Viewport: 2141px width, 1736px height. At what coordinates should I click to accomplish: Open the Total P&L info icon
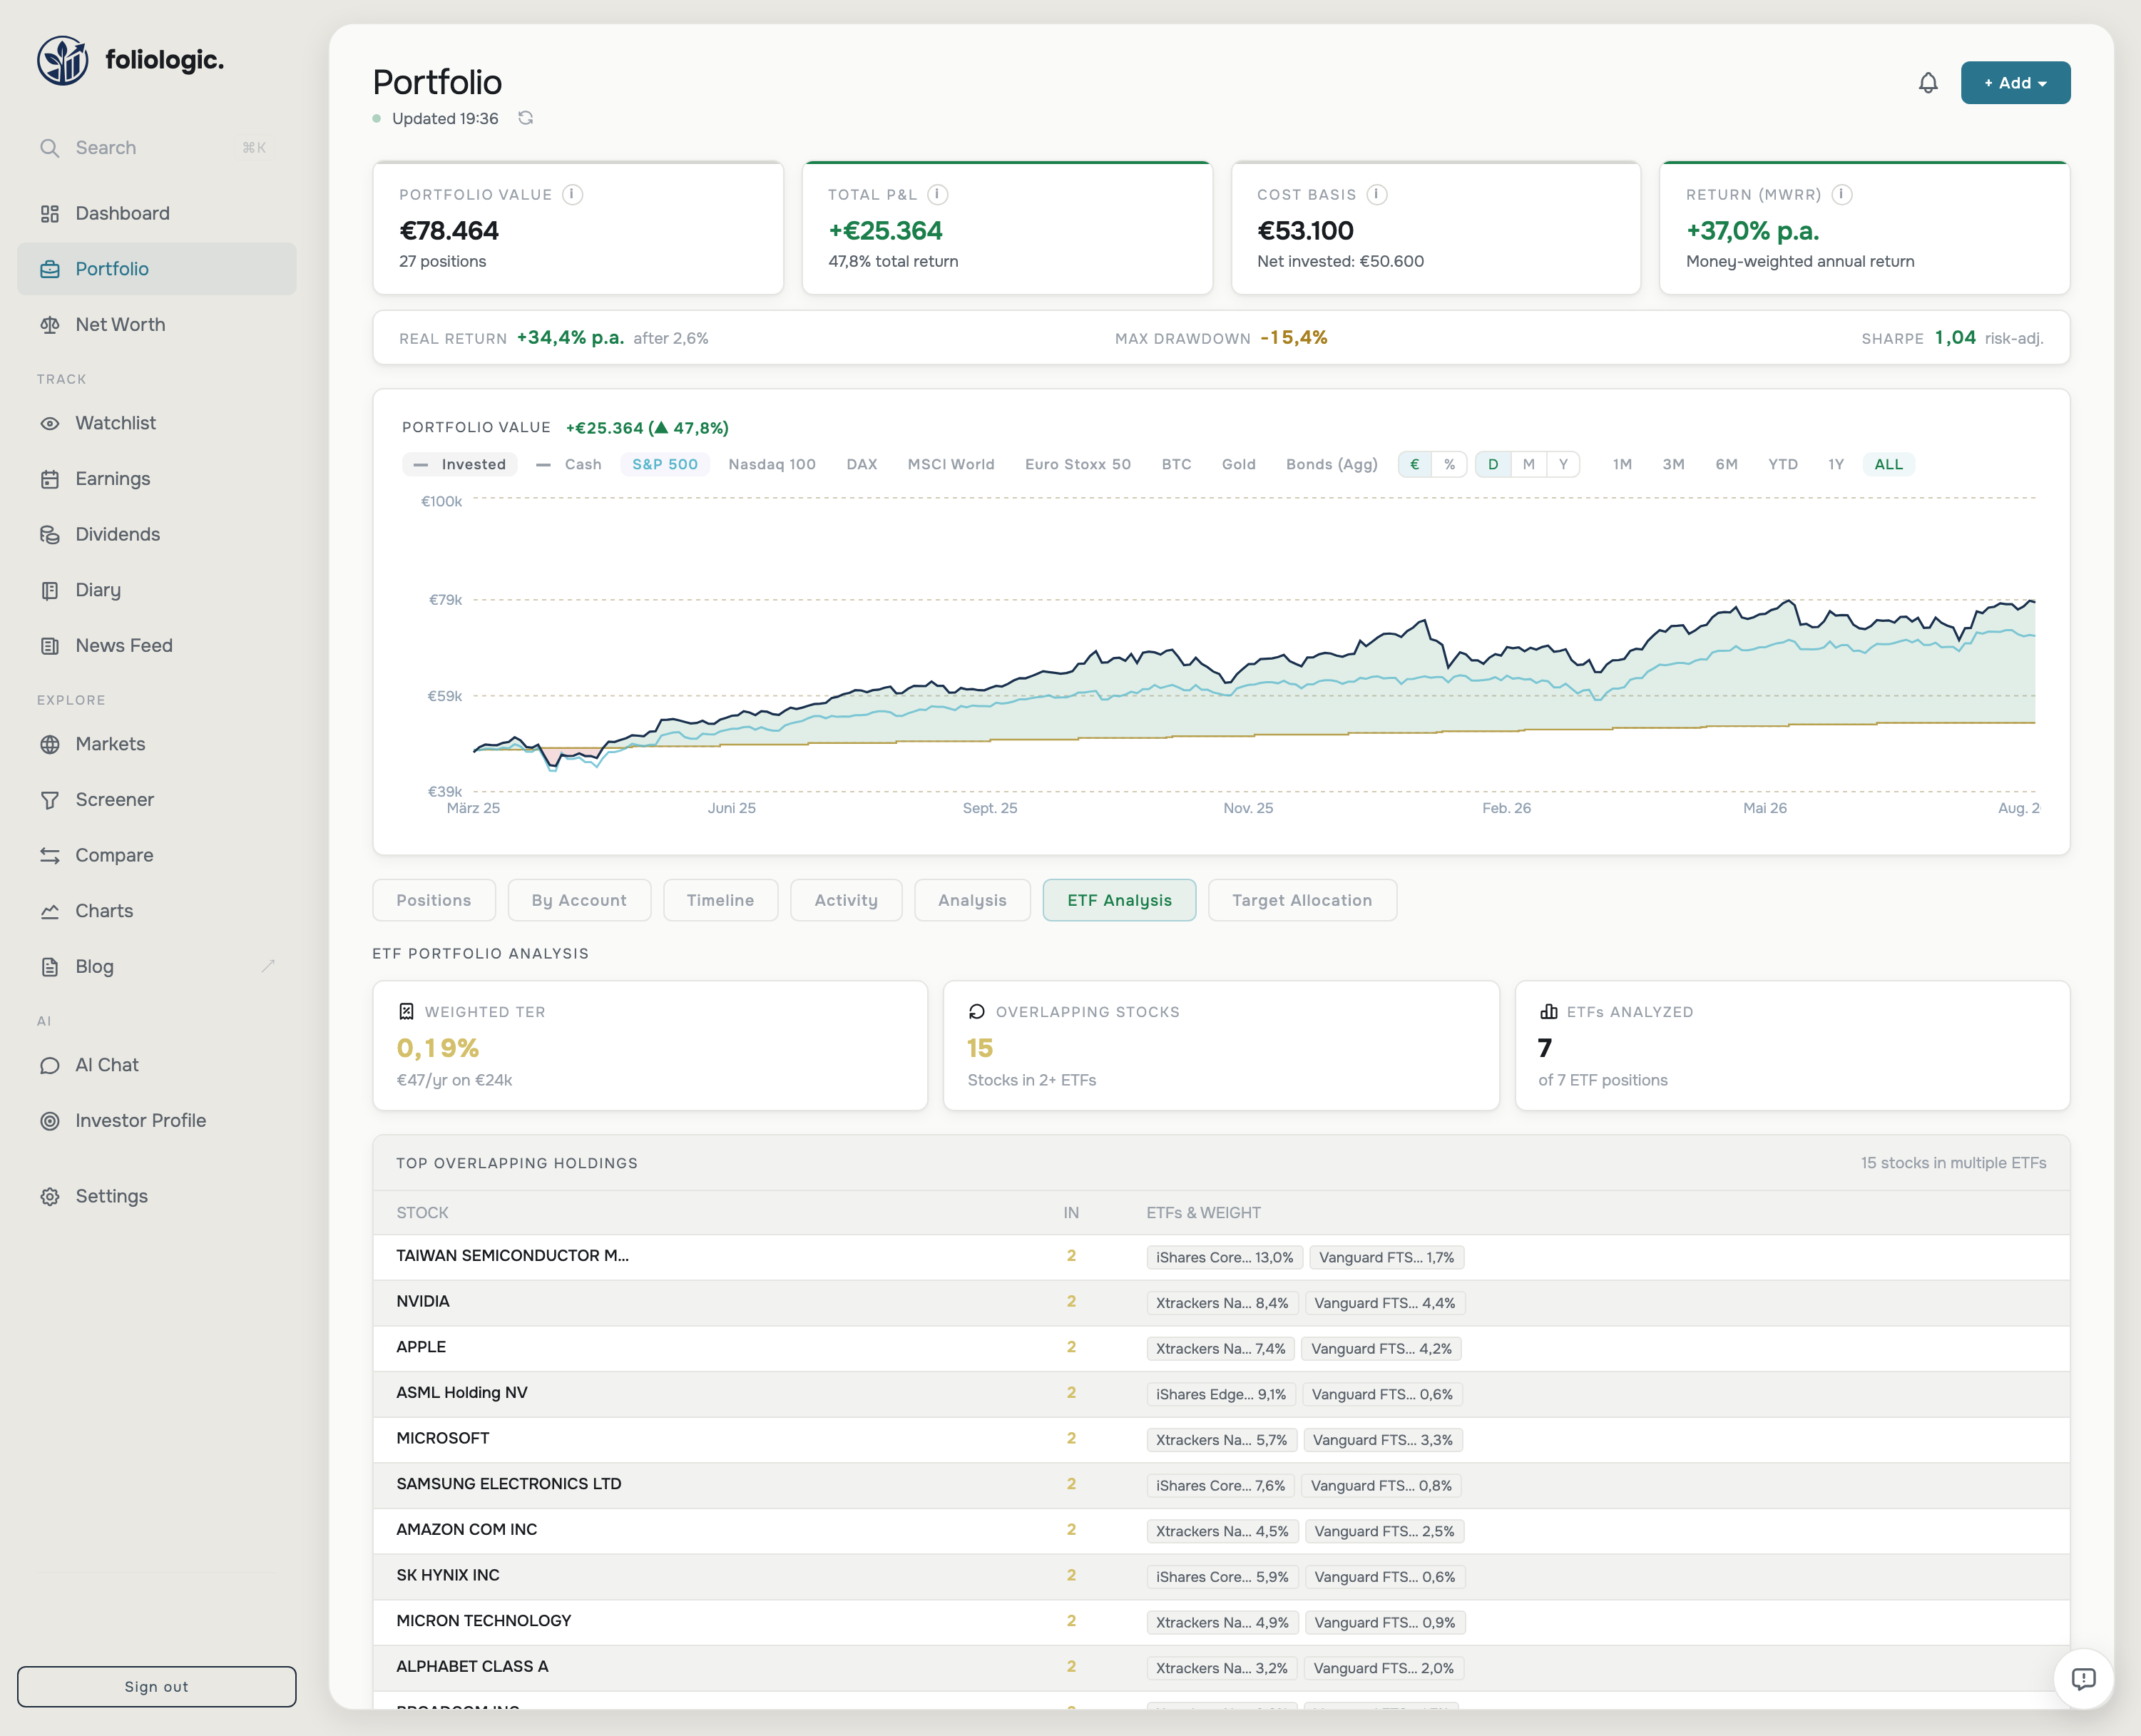click(x=937, y=194)
